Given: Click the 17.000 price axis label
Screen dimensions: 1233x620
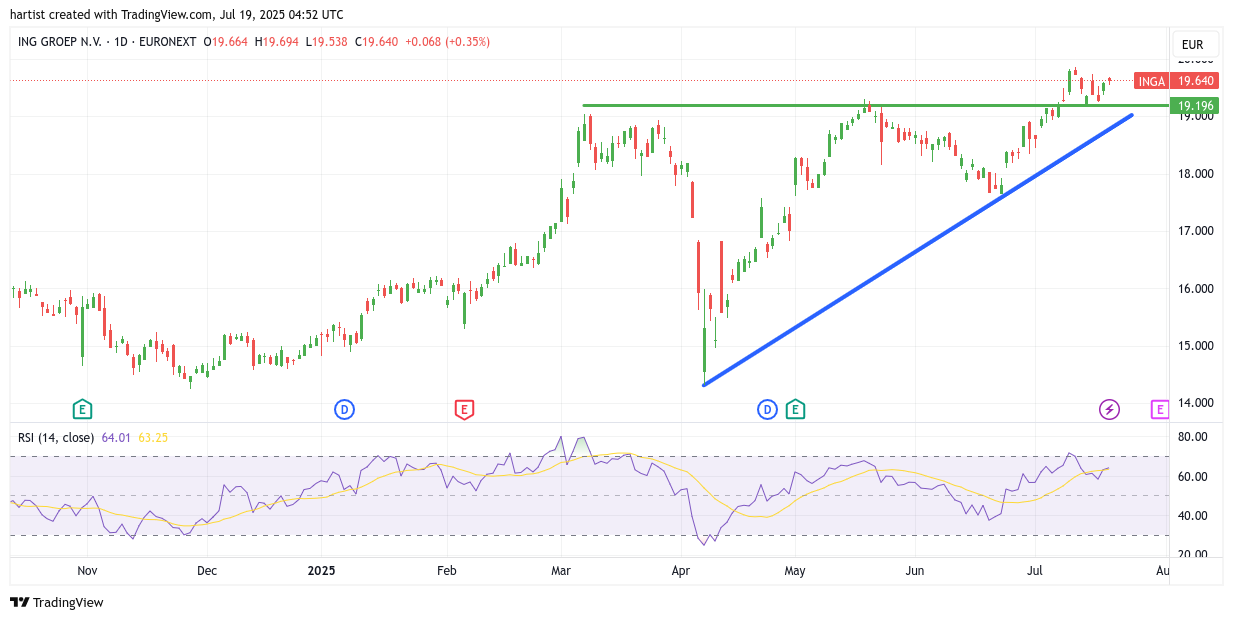Looking at the screenshot, I should tap(1196, 231).
